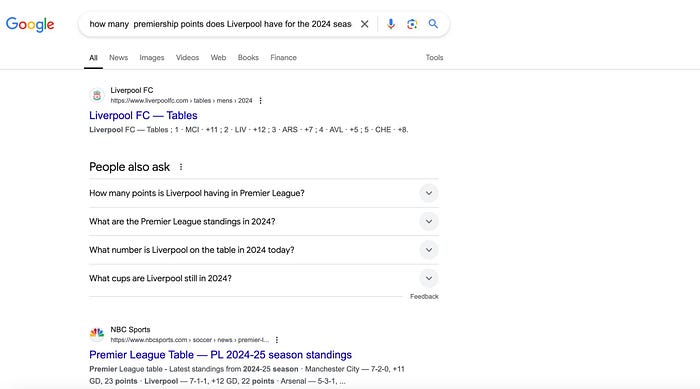This screenshot has width=700, height=389.
Task: Switch to the Images tab
Action: click(152, 58)
